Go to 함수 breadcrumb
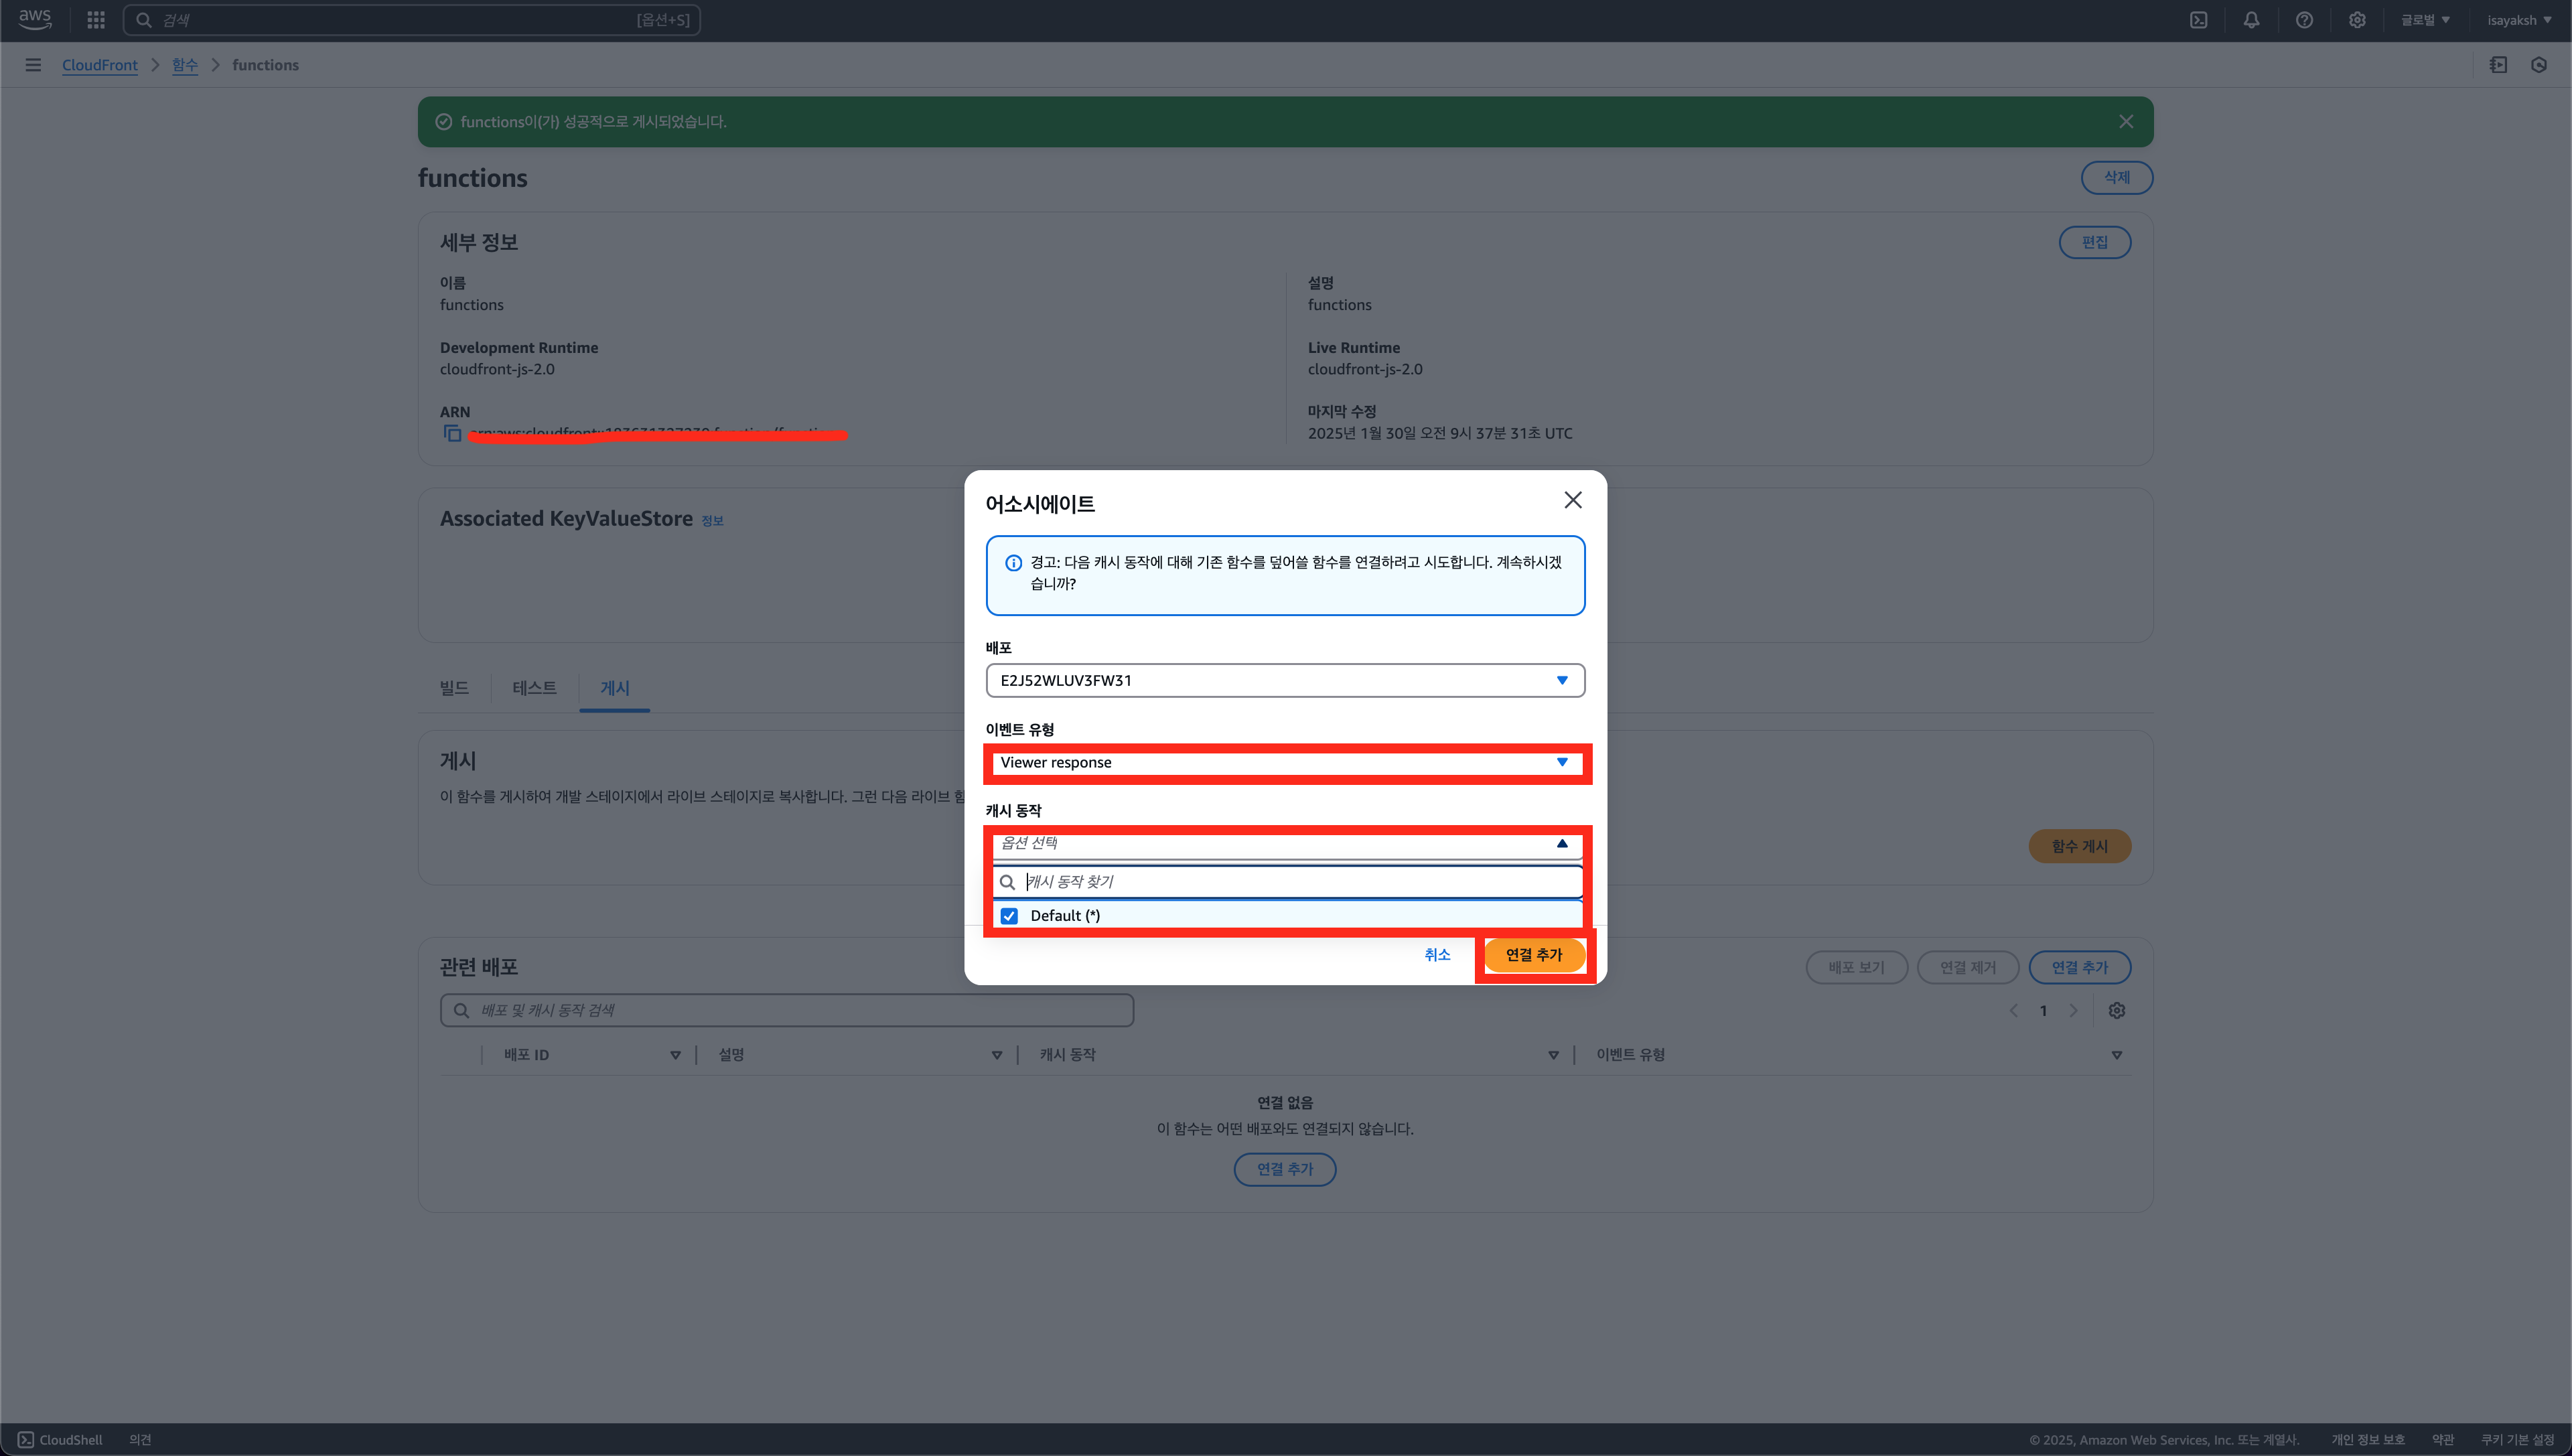 185,65
